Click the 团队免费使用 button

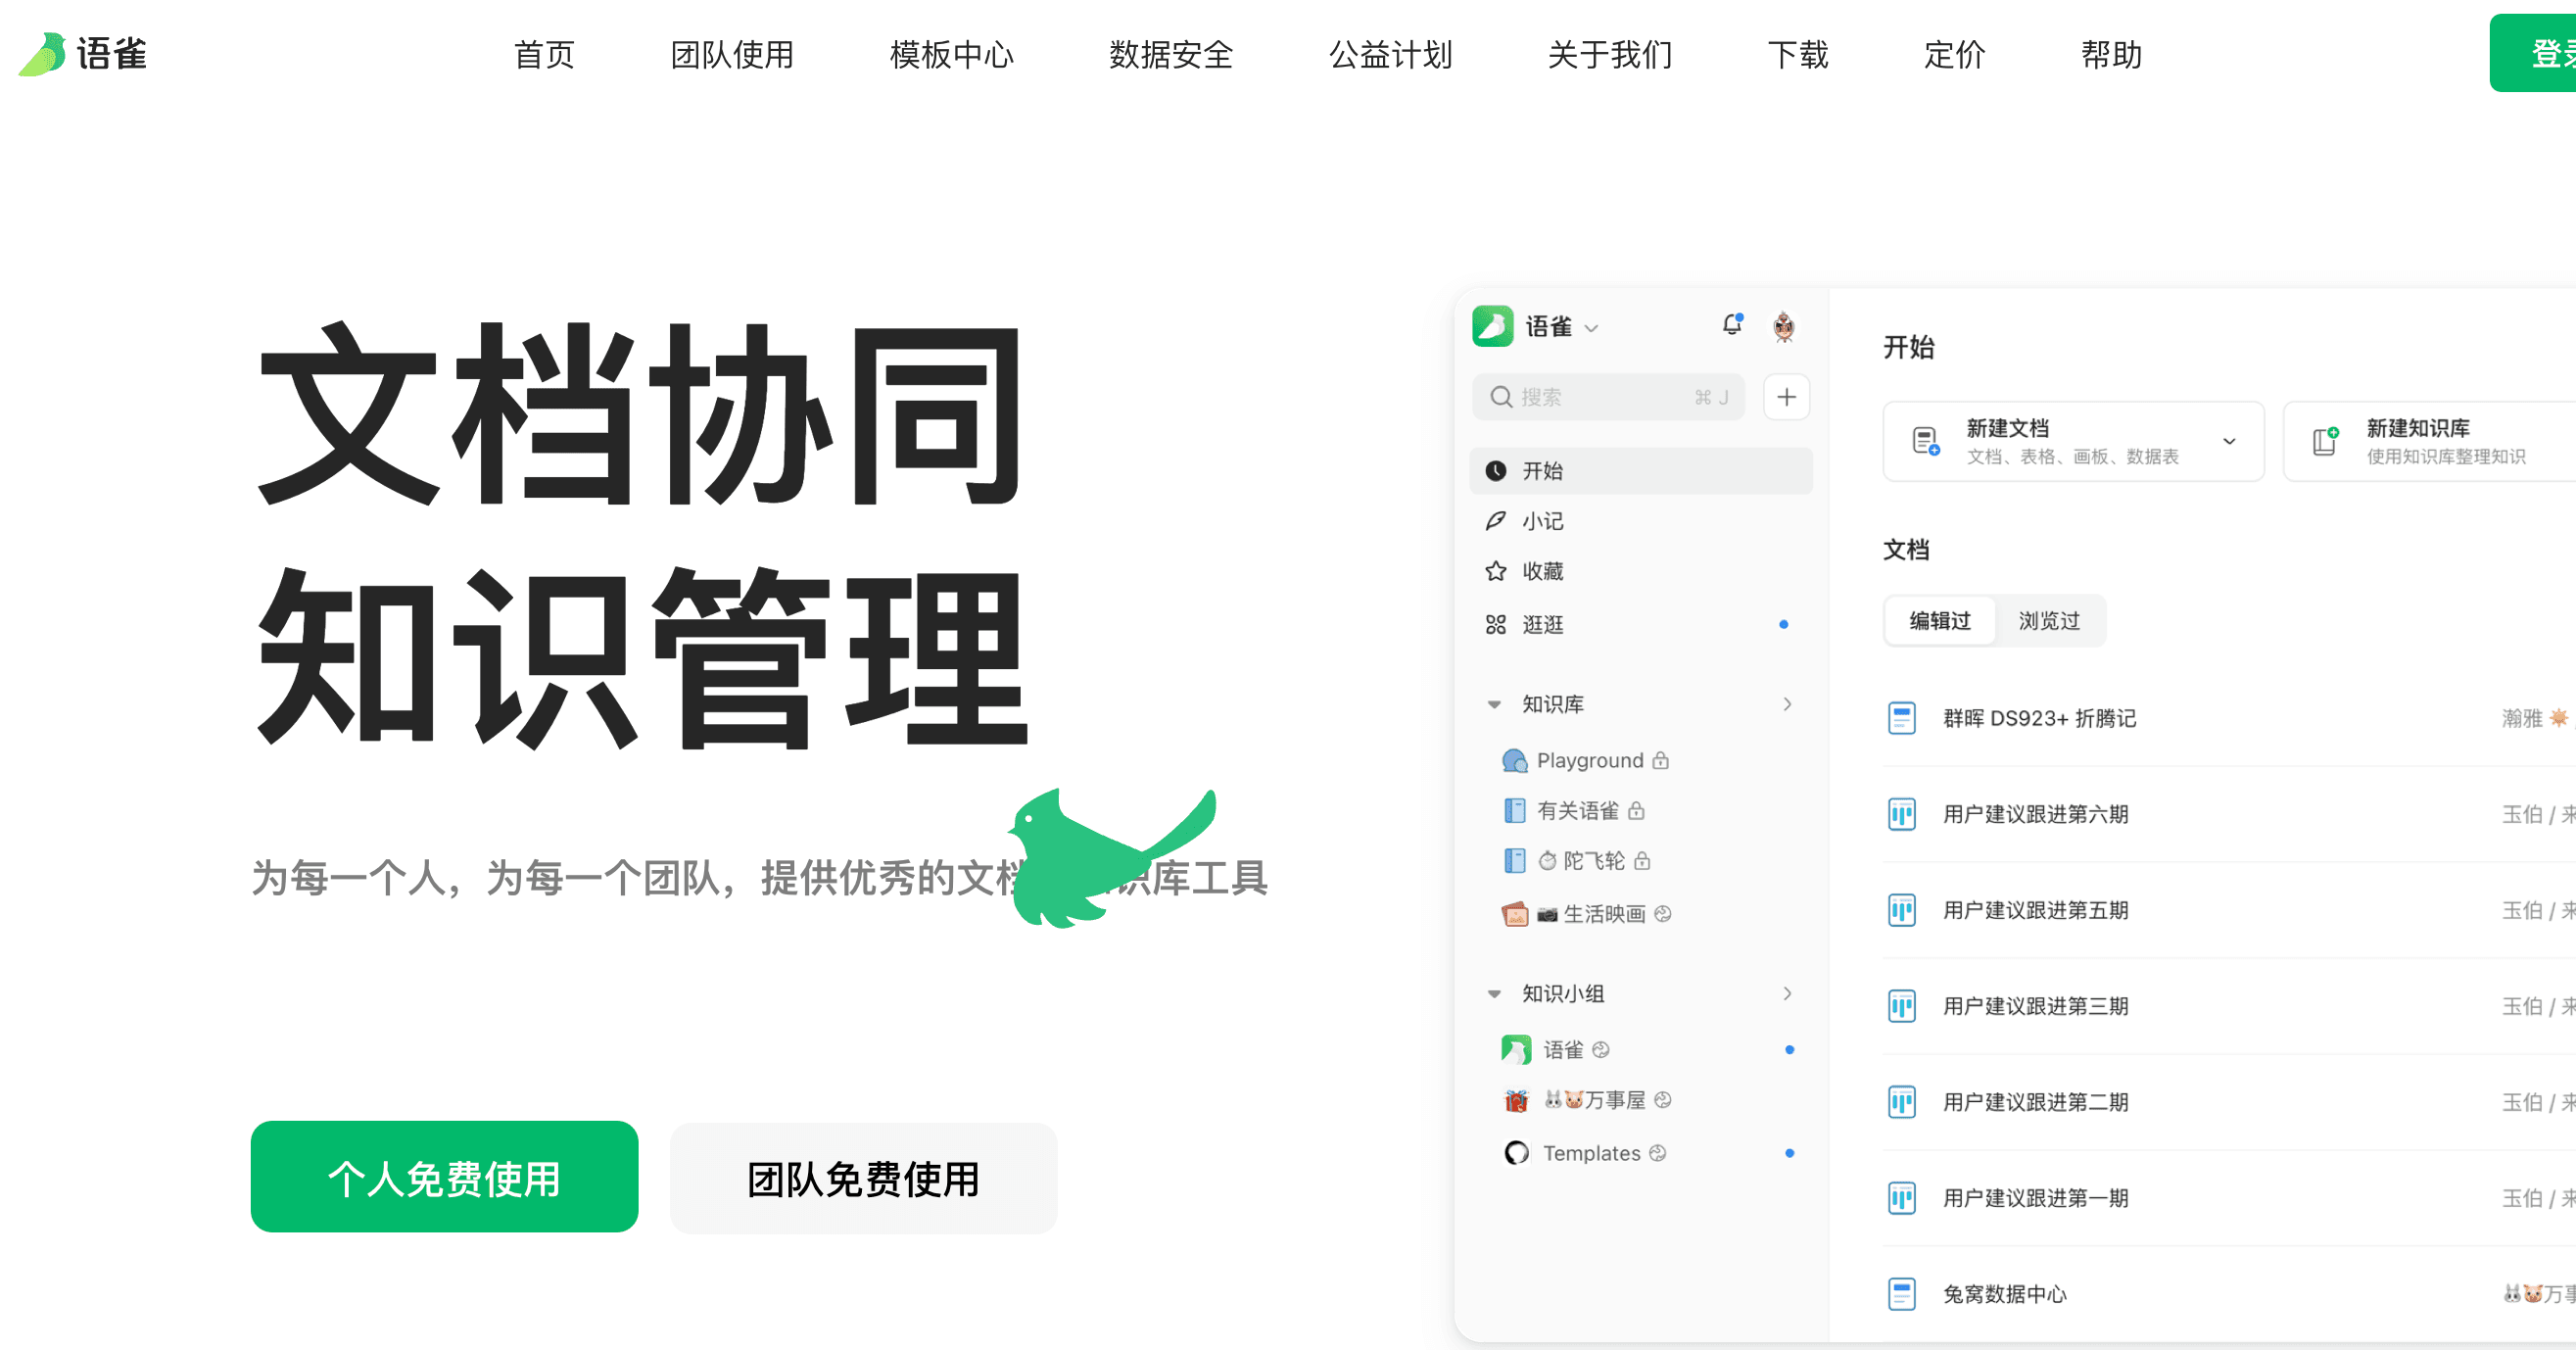[x=864, y=1177]
